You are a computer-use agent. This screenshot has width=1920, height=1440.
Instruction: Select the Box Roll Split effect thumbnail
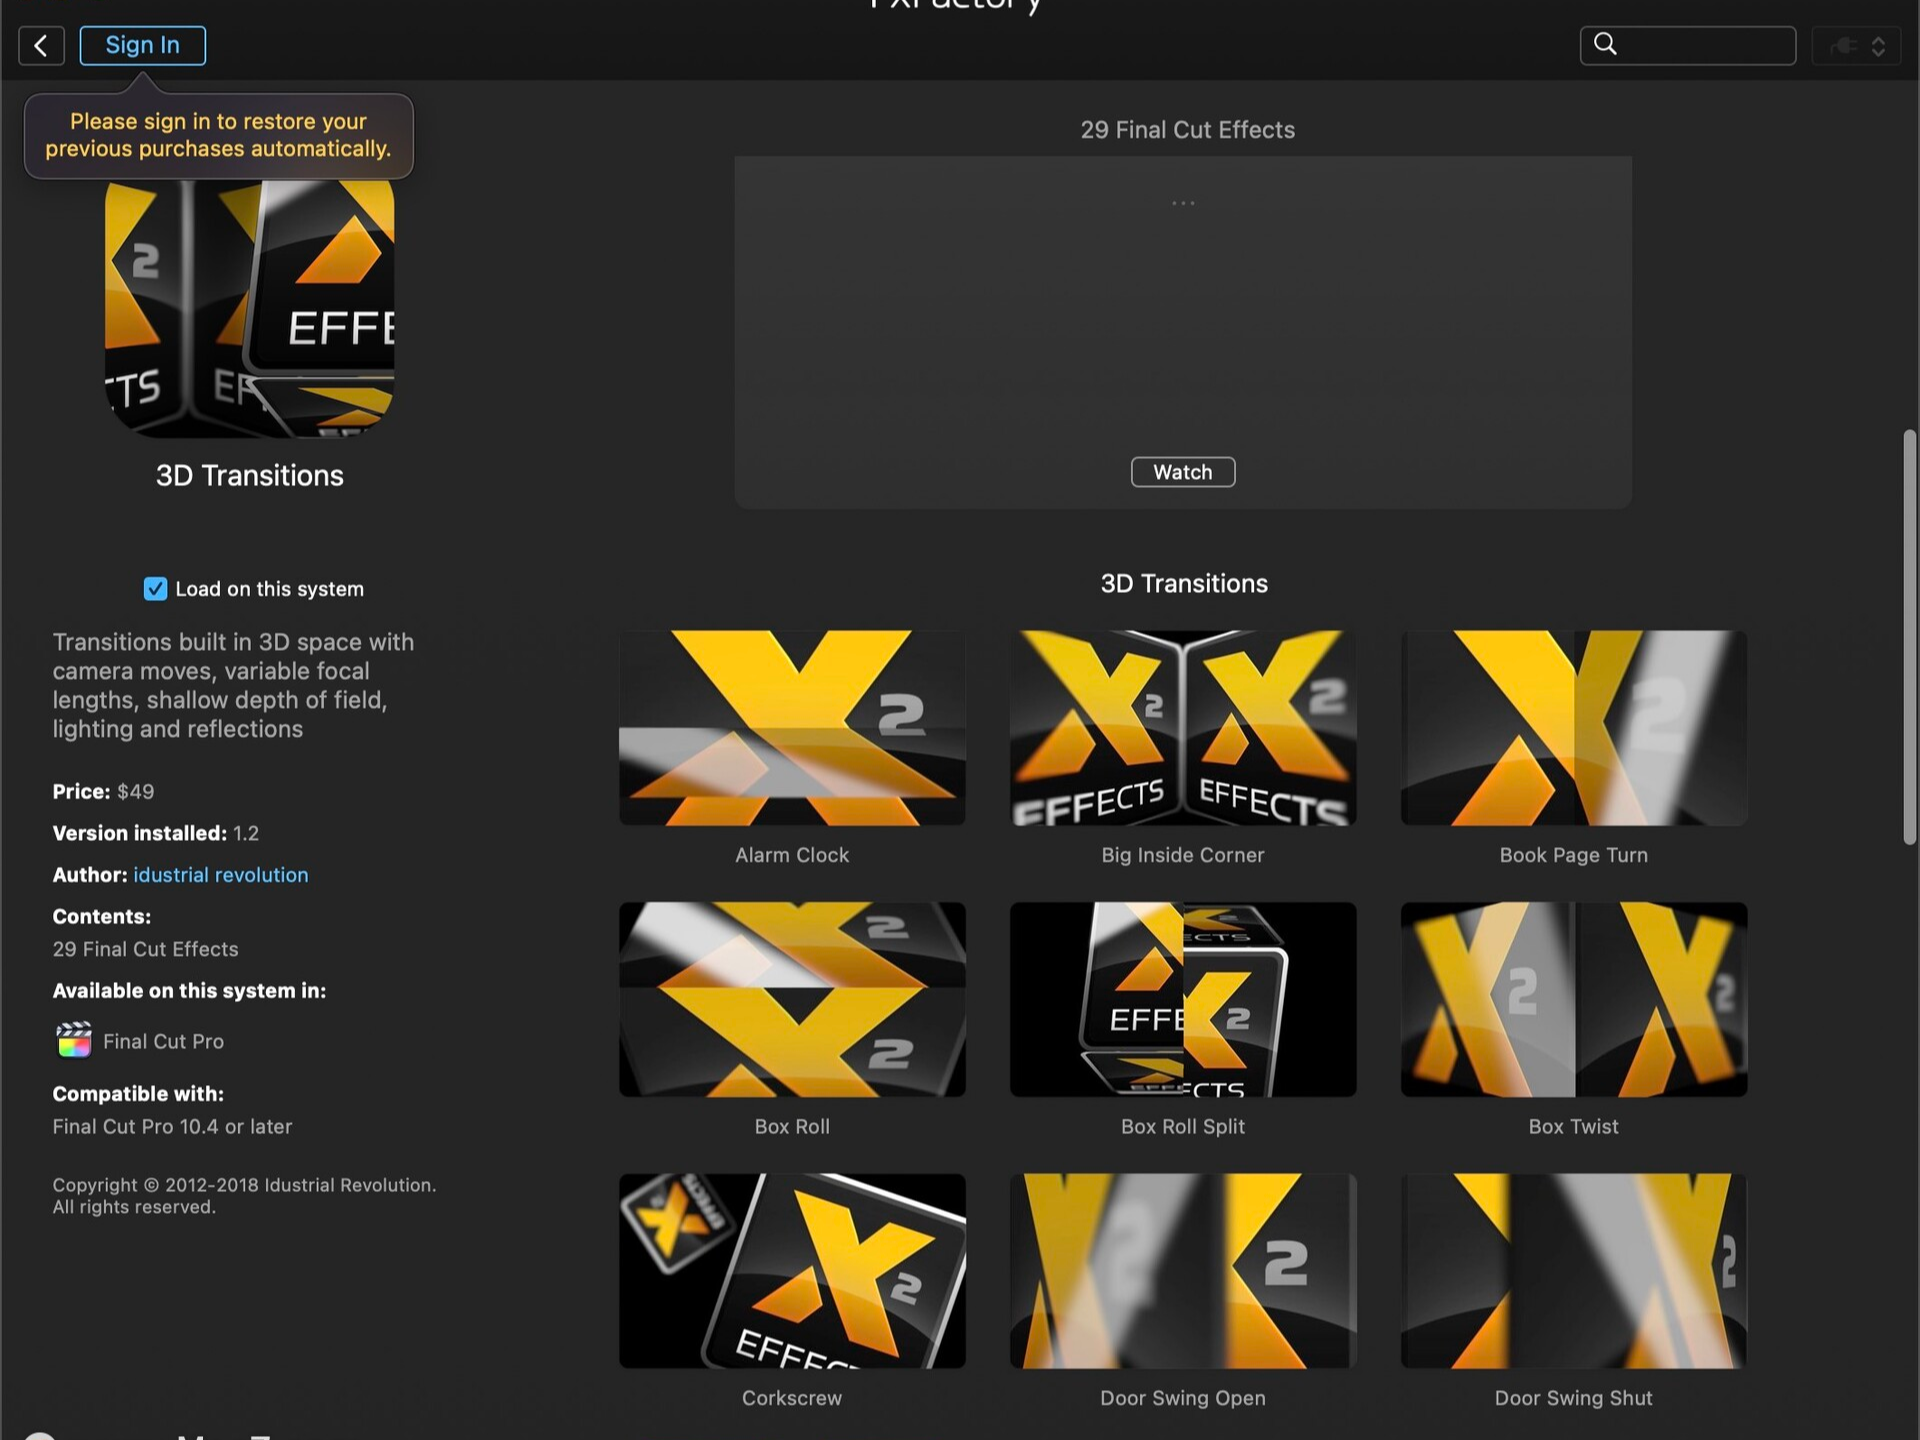point(1182,999)
